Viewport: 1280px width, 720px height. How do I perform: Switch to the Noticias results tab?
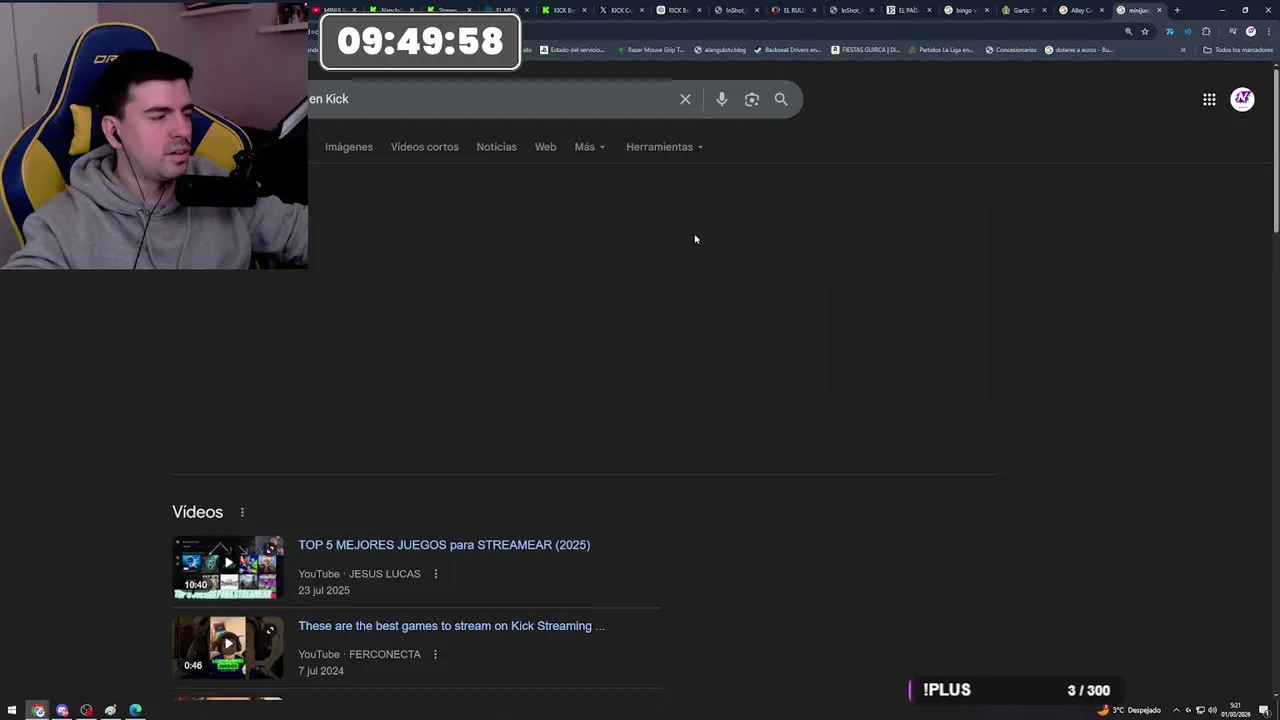click(x=496, y=147)
